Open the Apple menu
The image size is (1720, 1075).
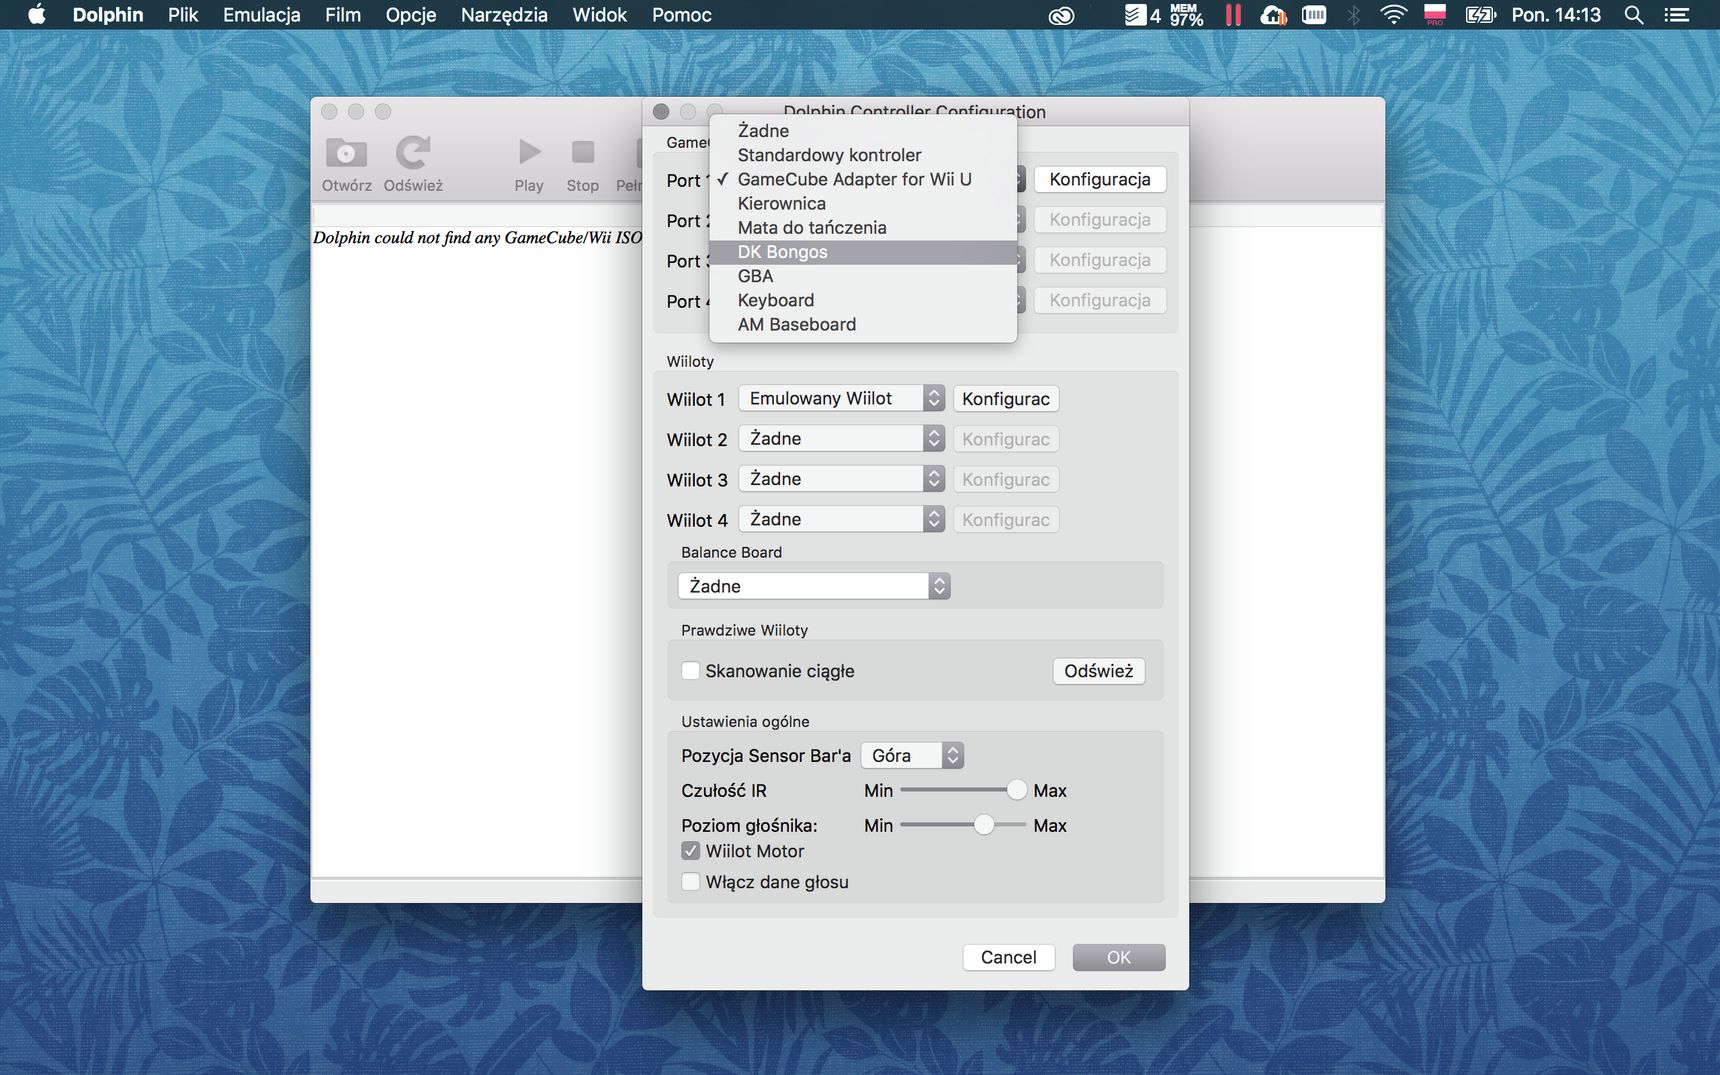click(37, 14)
